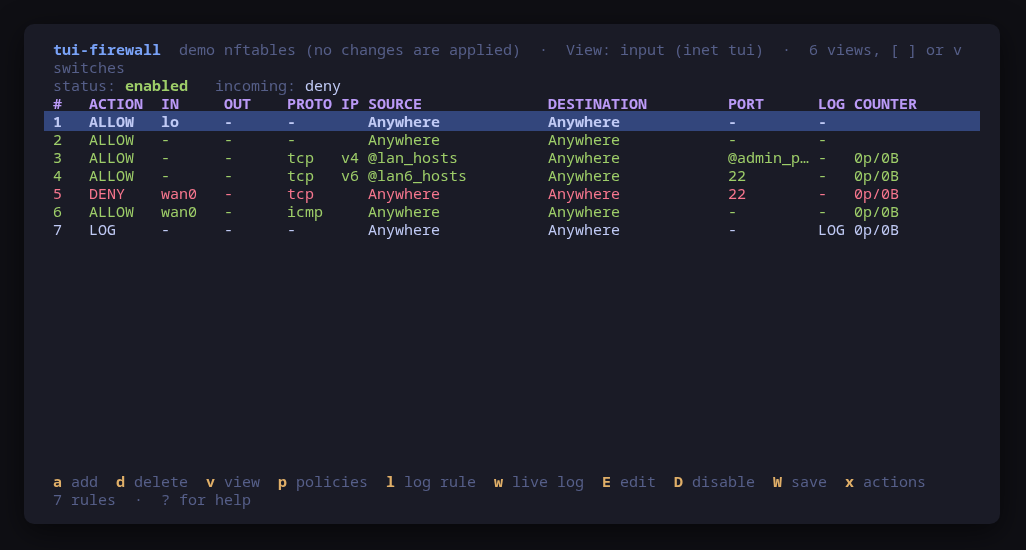Click '6 views, [ ] or v' text
This screenshot has height=550, width=1026.
[885, 50]
